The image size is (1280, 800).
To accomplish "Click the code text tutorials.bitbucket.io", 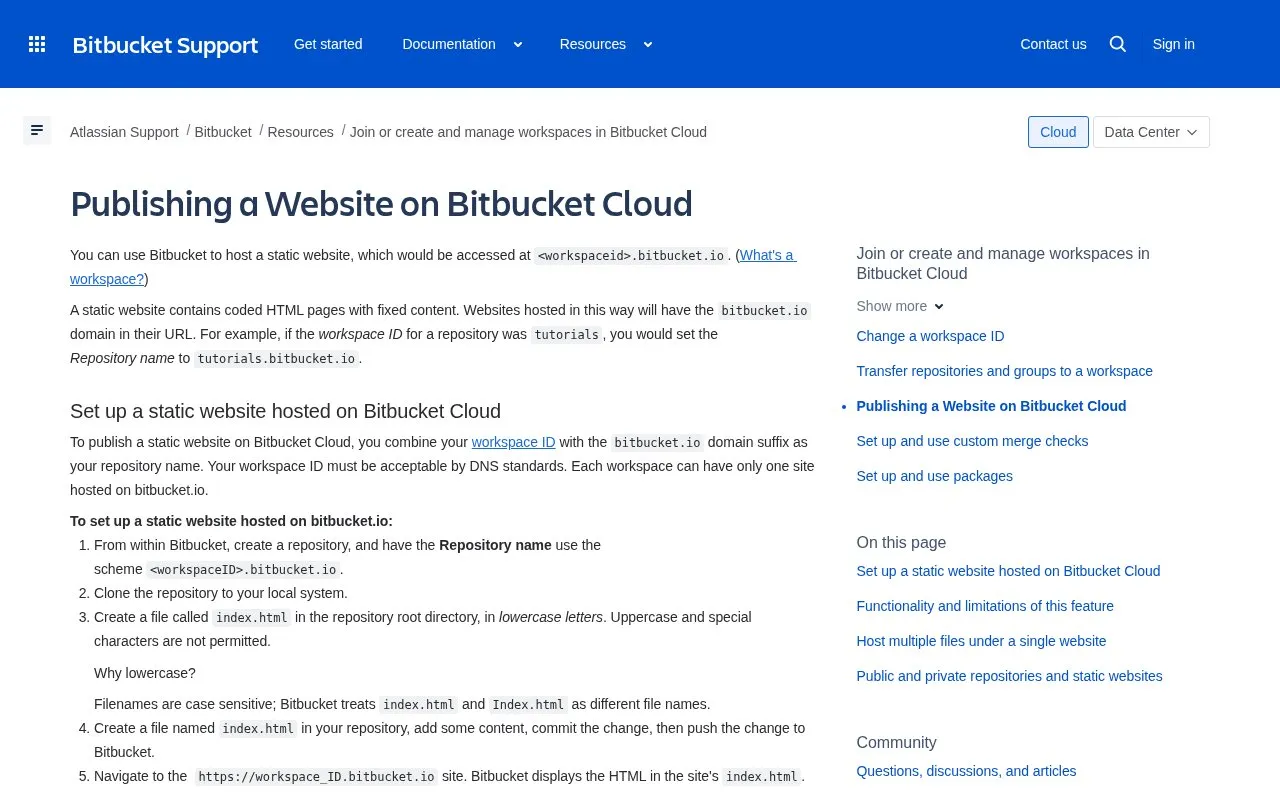I will 276,358.
